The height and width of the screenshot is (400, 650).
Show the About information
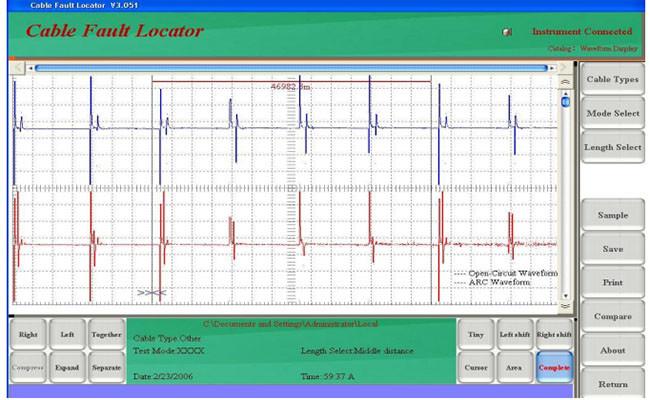click(x=612, y=351)
